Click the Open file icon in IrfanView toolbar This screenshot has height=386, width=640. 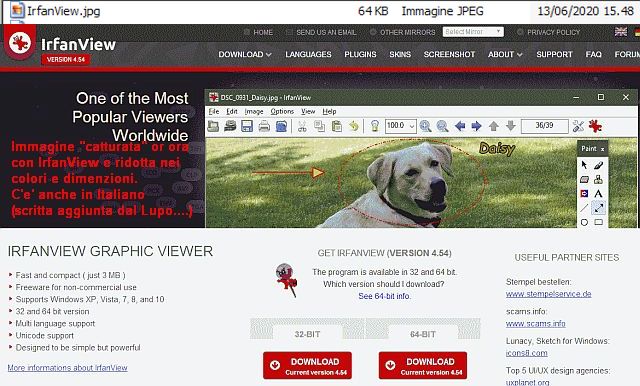tap(213, 126)
